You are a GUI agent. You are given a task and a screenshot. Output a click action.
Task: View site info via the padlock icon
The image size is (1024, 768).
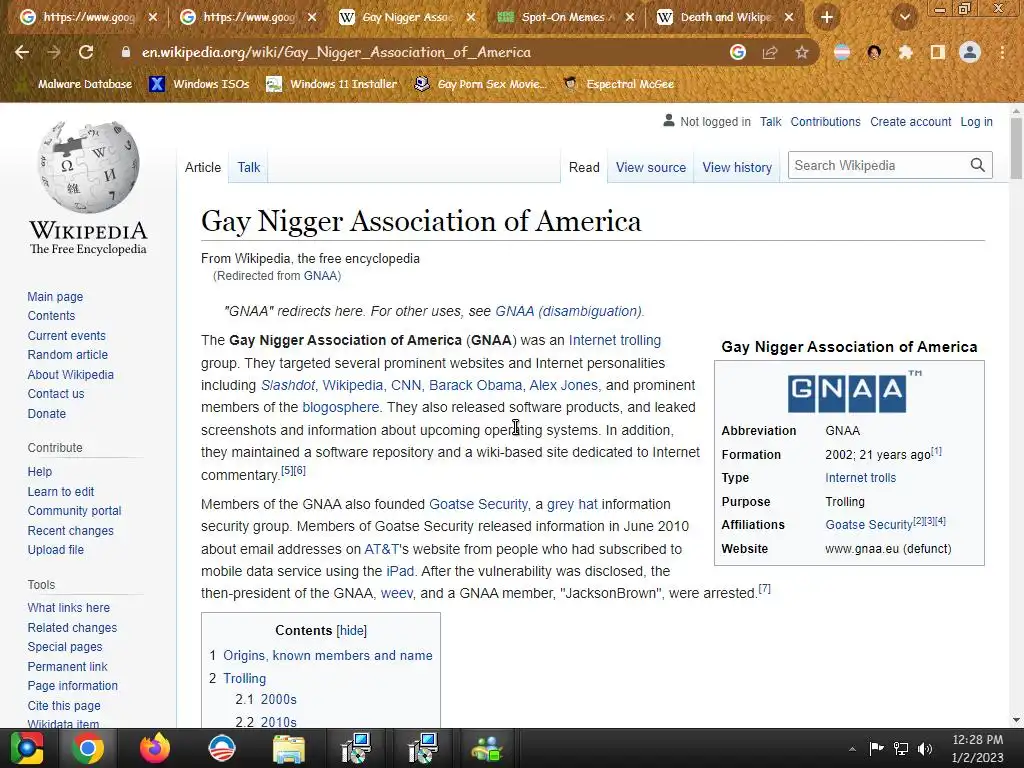point(126,52)
